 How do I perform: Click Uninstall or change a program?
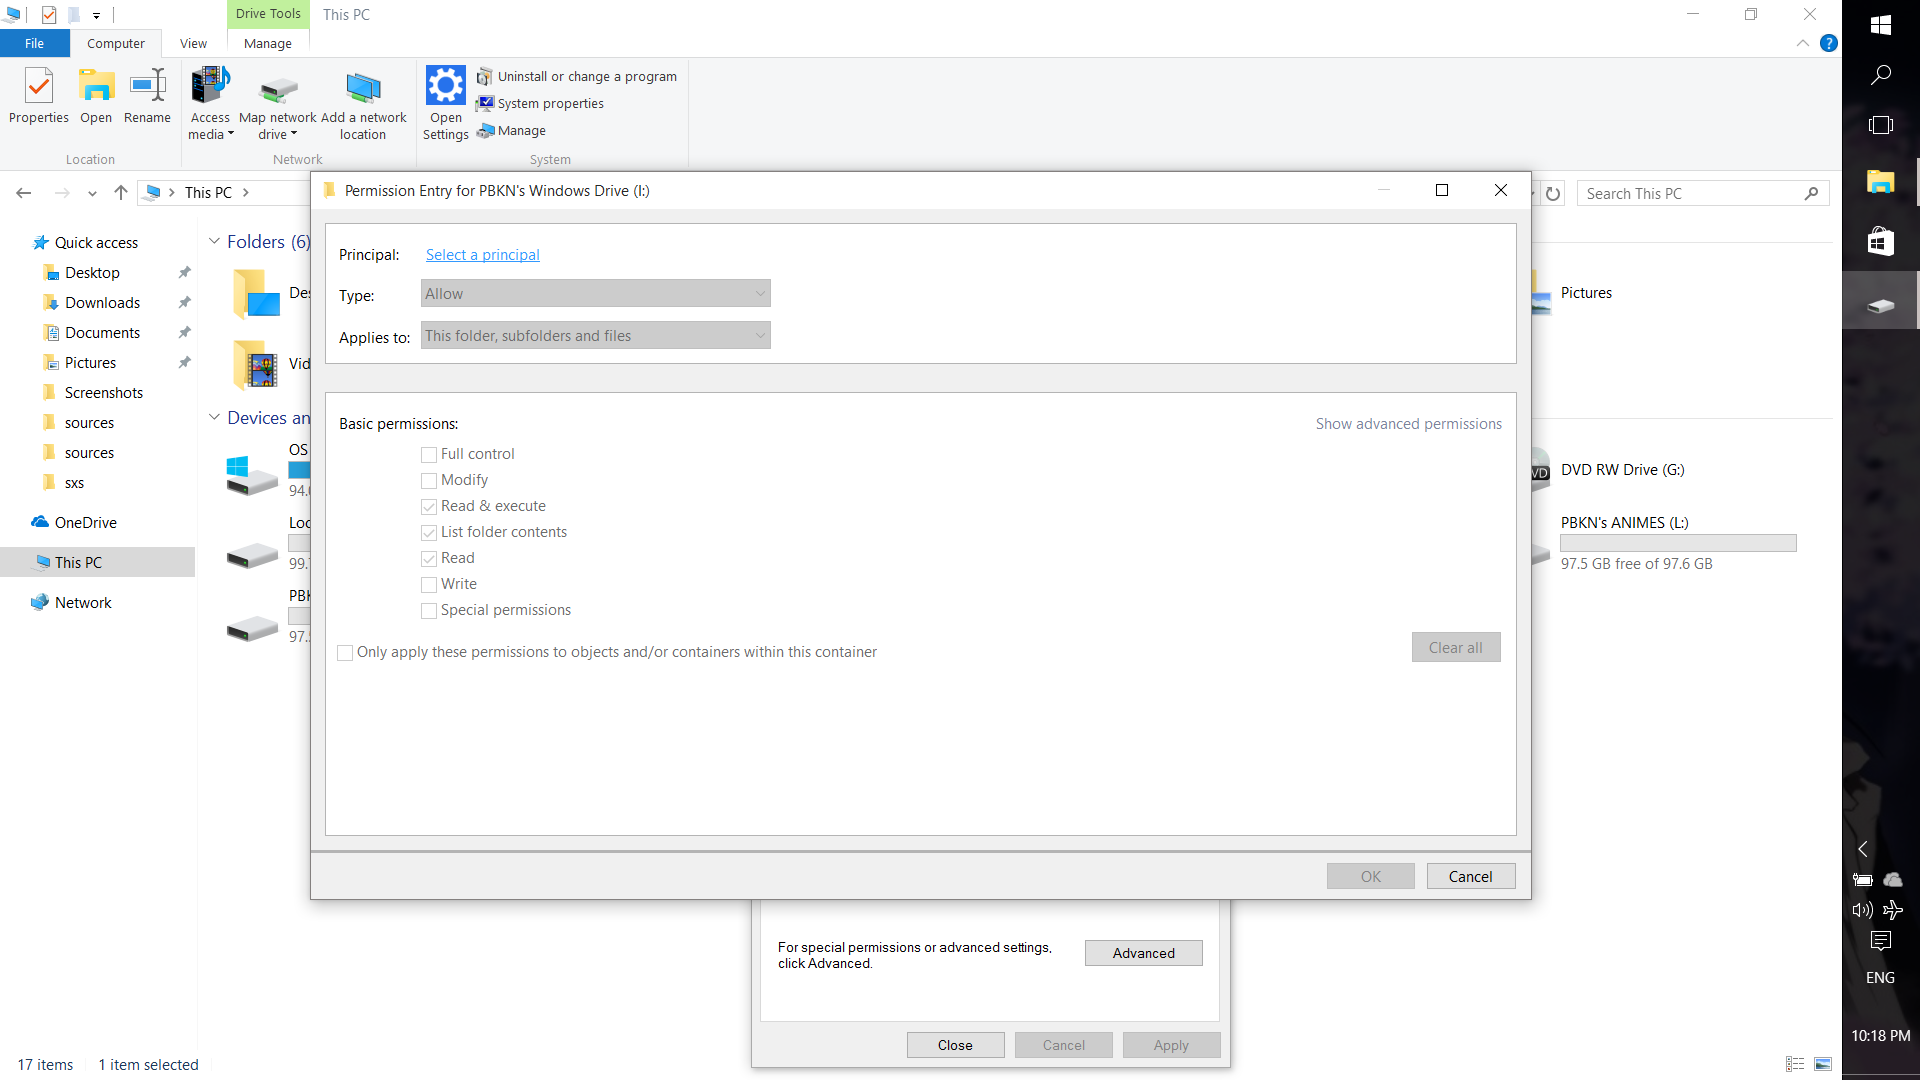click(x=586, y=77)
